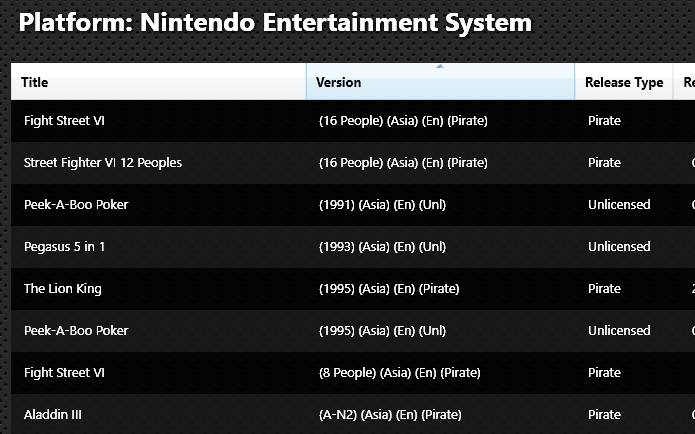Click Pirate in the 8 People Fight Street row
The image size is (695, 434).
604,372
